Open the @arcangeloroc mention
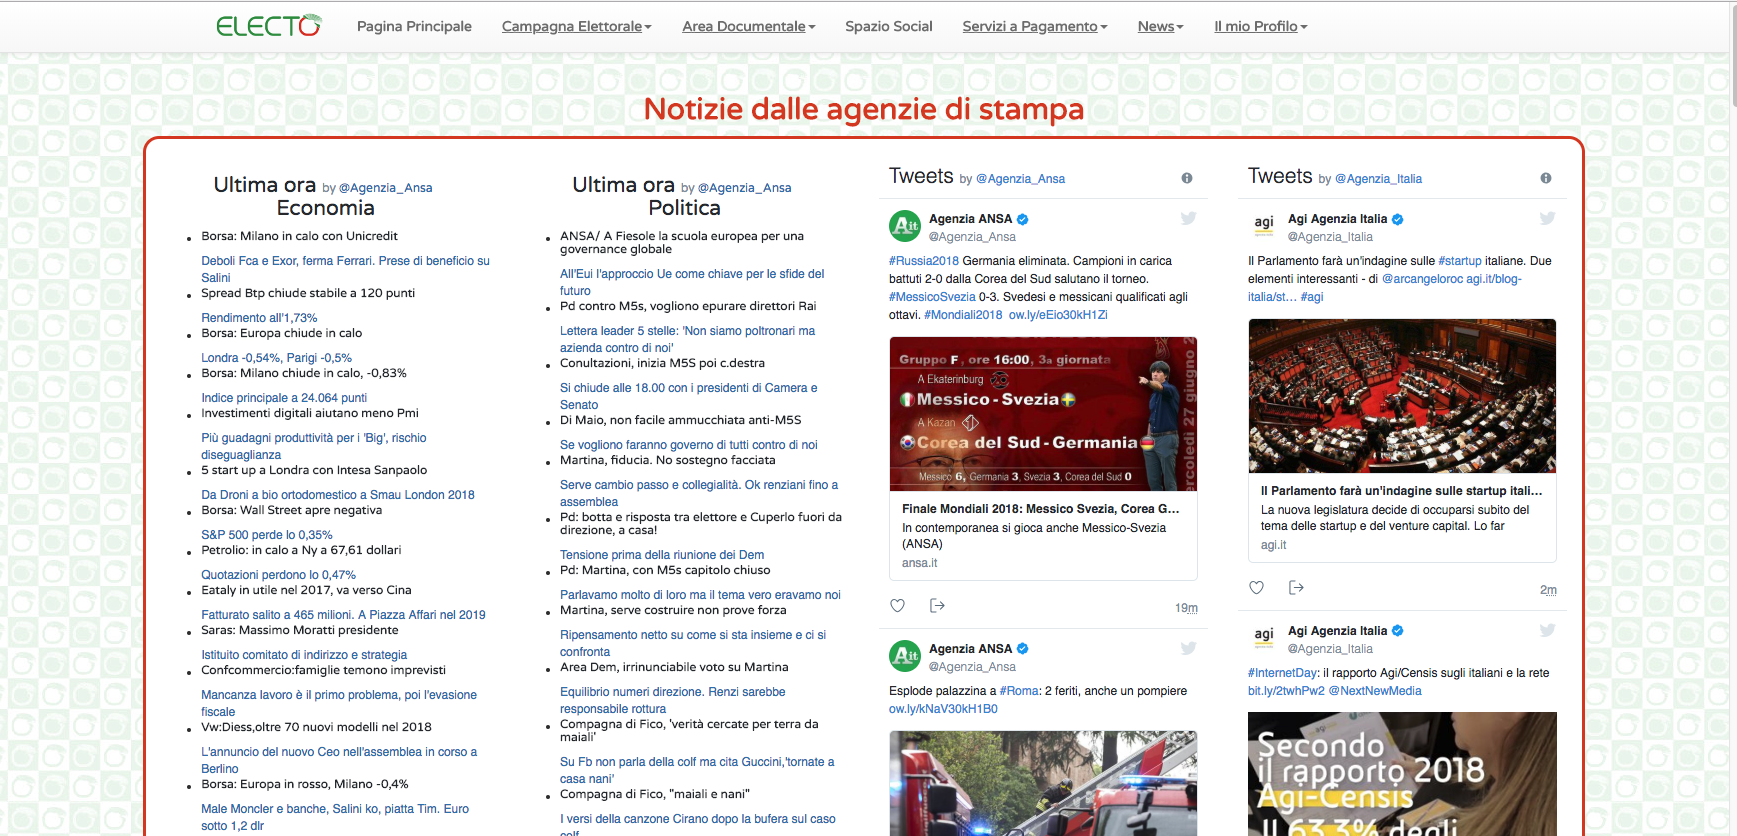 point(1422,279)
